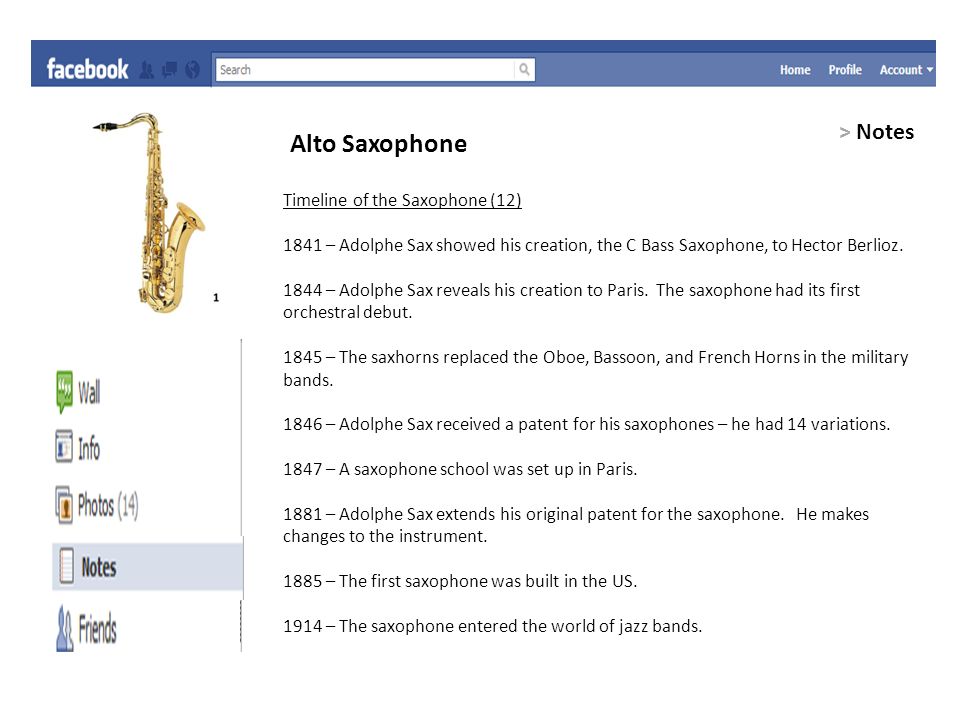Click the Notes breadcrumb heading
960x720 pixels.
(885, 132)
